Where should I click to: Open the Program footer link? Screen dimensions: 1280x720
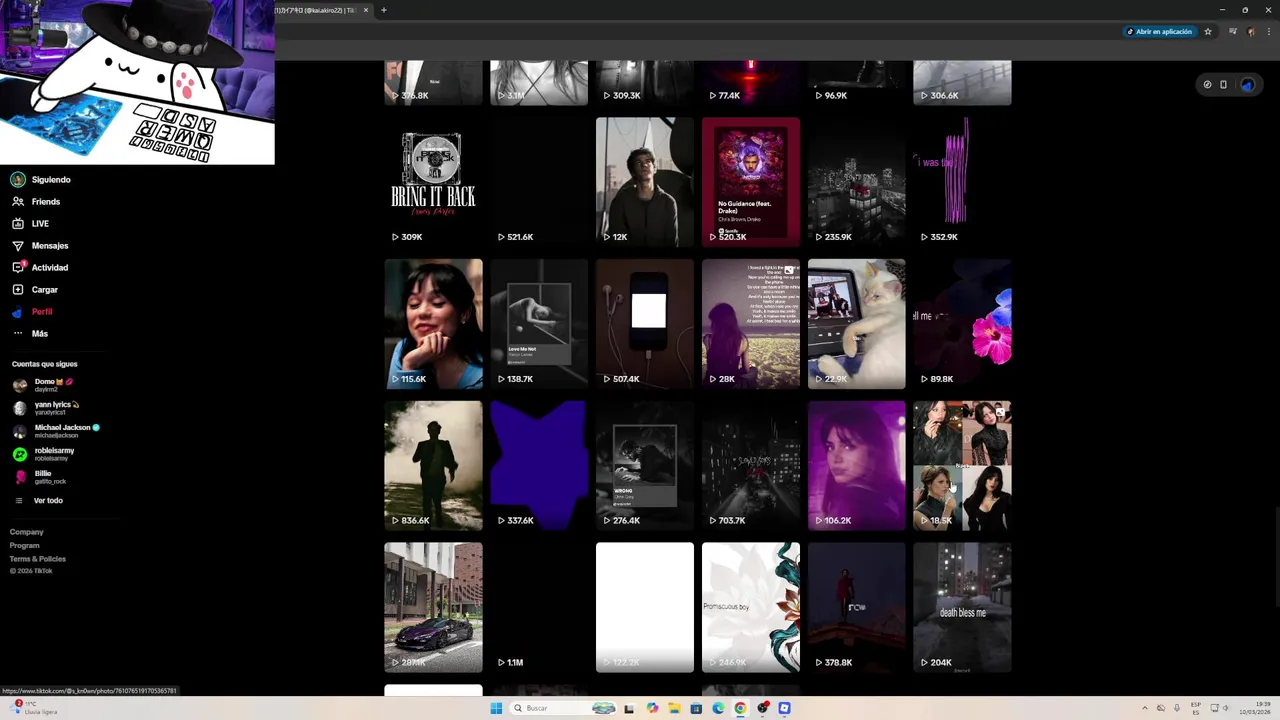click(x=25, y=546)
